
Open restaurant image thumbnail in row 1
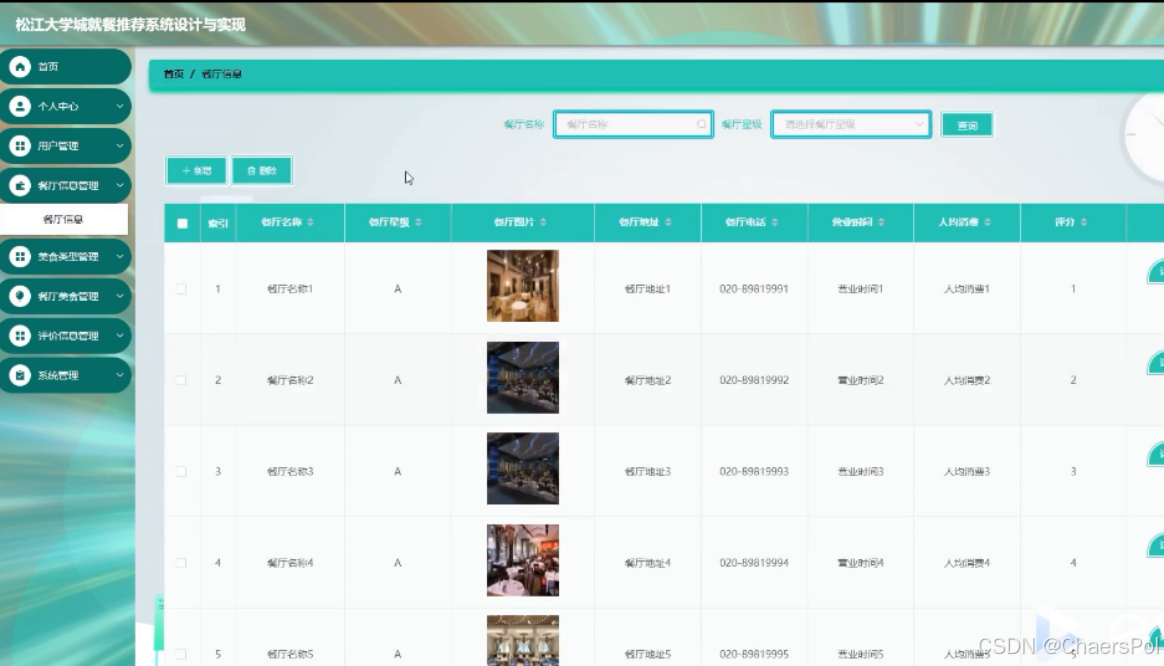[x=523, y=286]
